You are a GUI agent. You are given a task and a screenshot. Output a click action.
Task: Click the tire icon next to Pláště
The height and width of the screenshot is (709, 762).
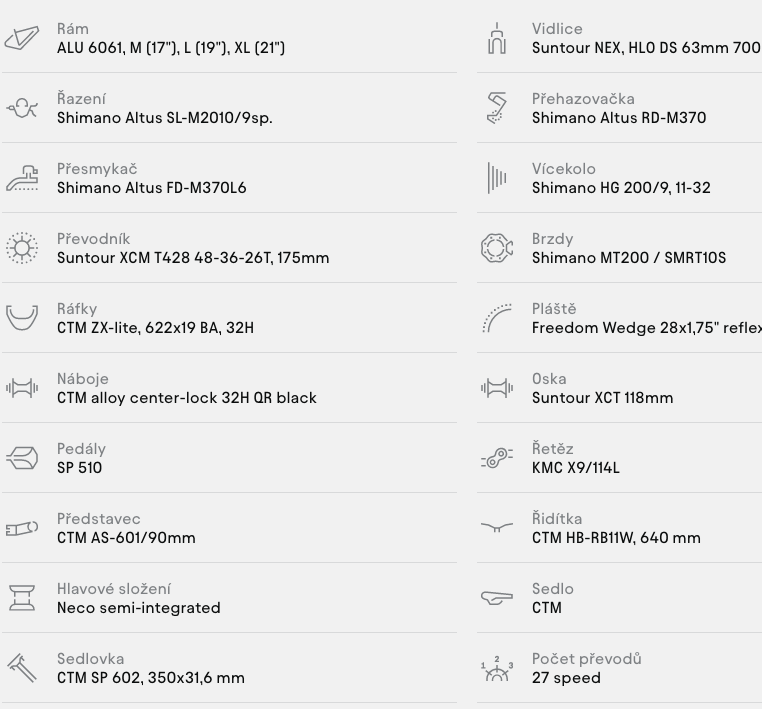496,318
